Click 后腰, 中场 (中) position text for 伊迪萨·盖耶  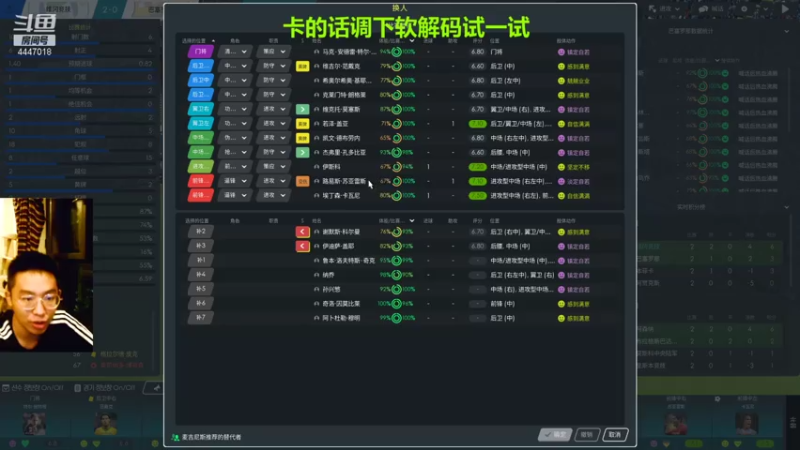[510, 246]
